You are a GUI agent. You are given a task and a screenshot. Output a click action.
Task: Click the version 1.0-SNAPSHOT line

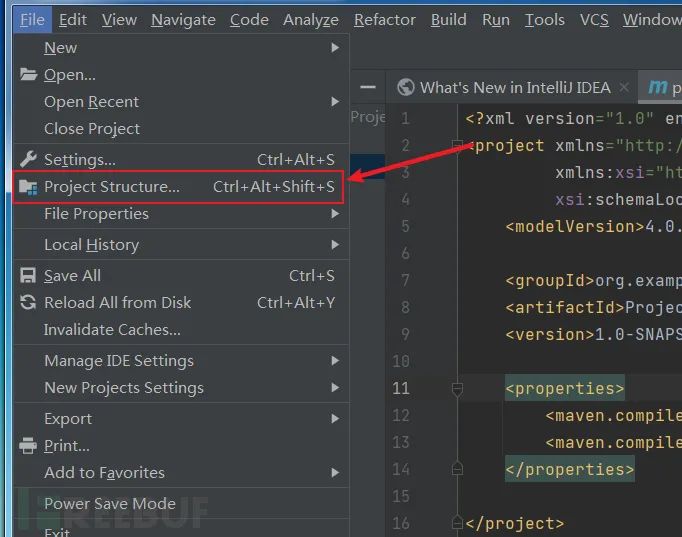593,334
